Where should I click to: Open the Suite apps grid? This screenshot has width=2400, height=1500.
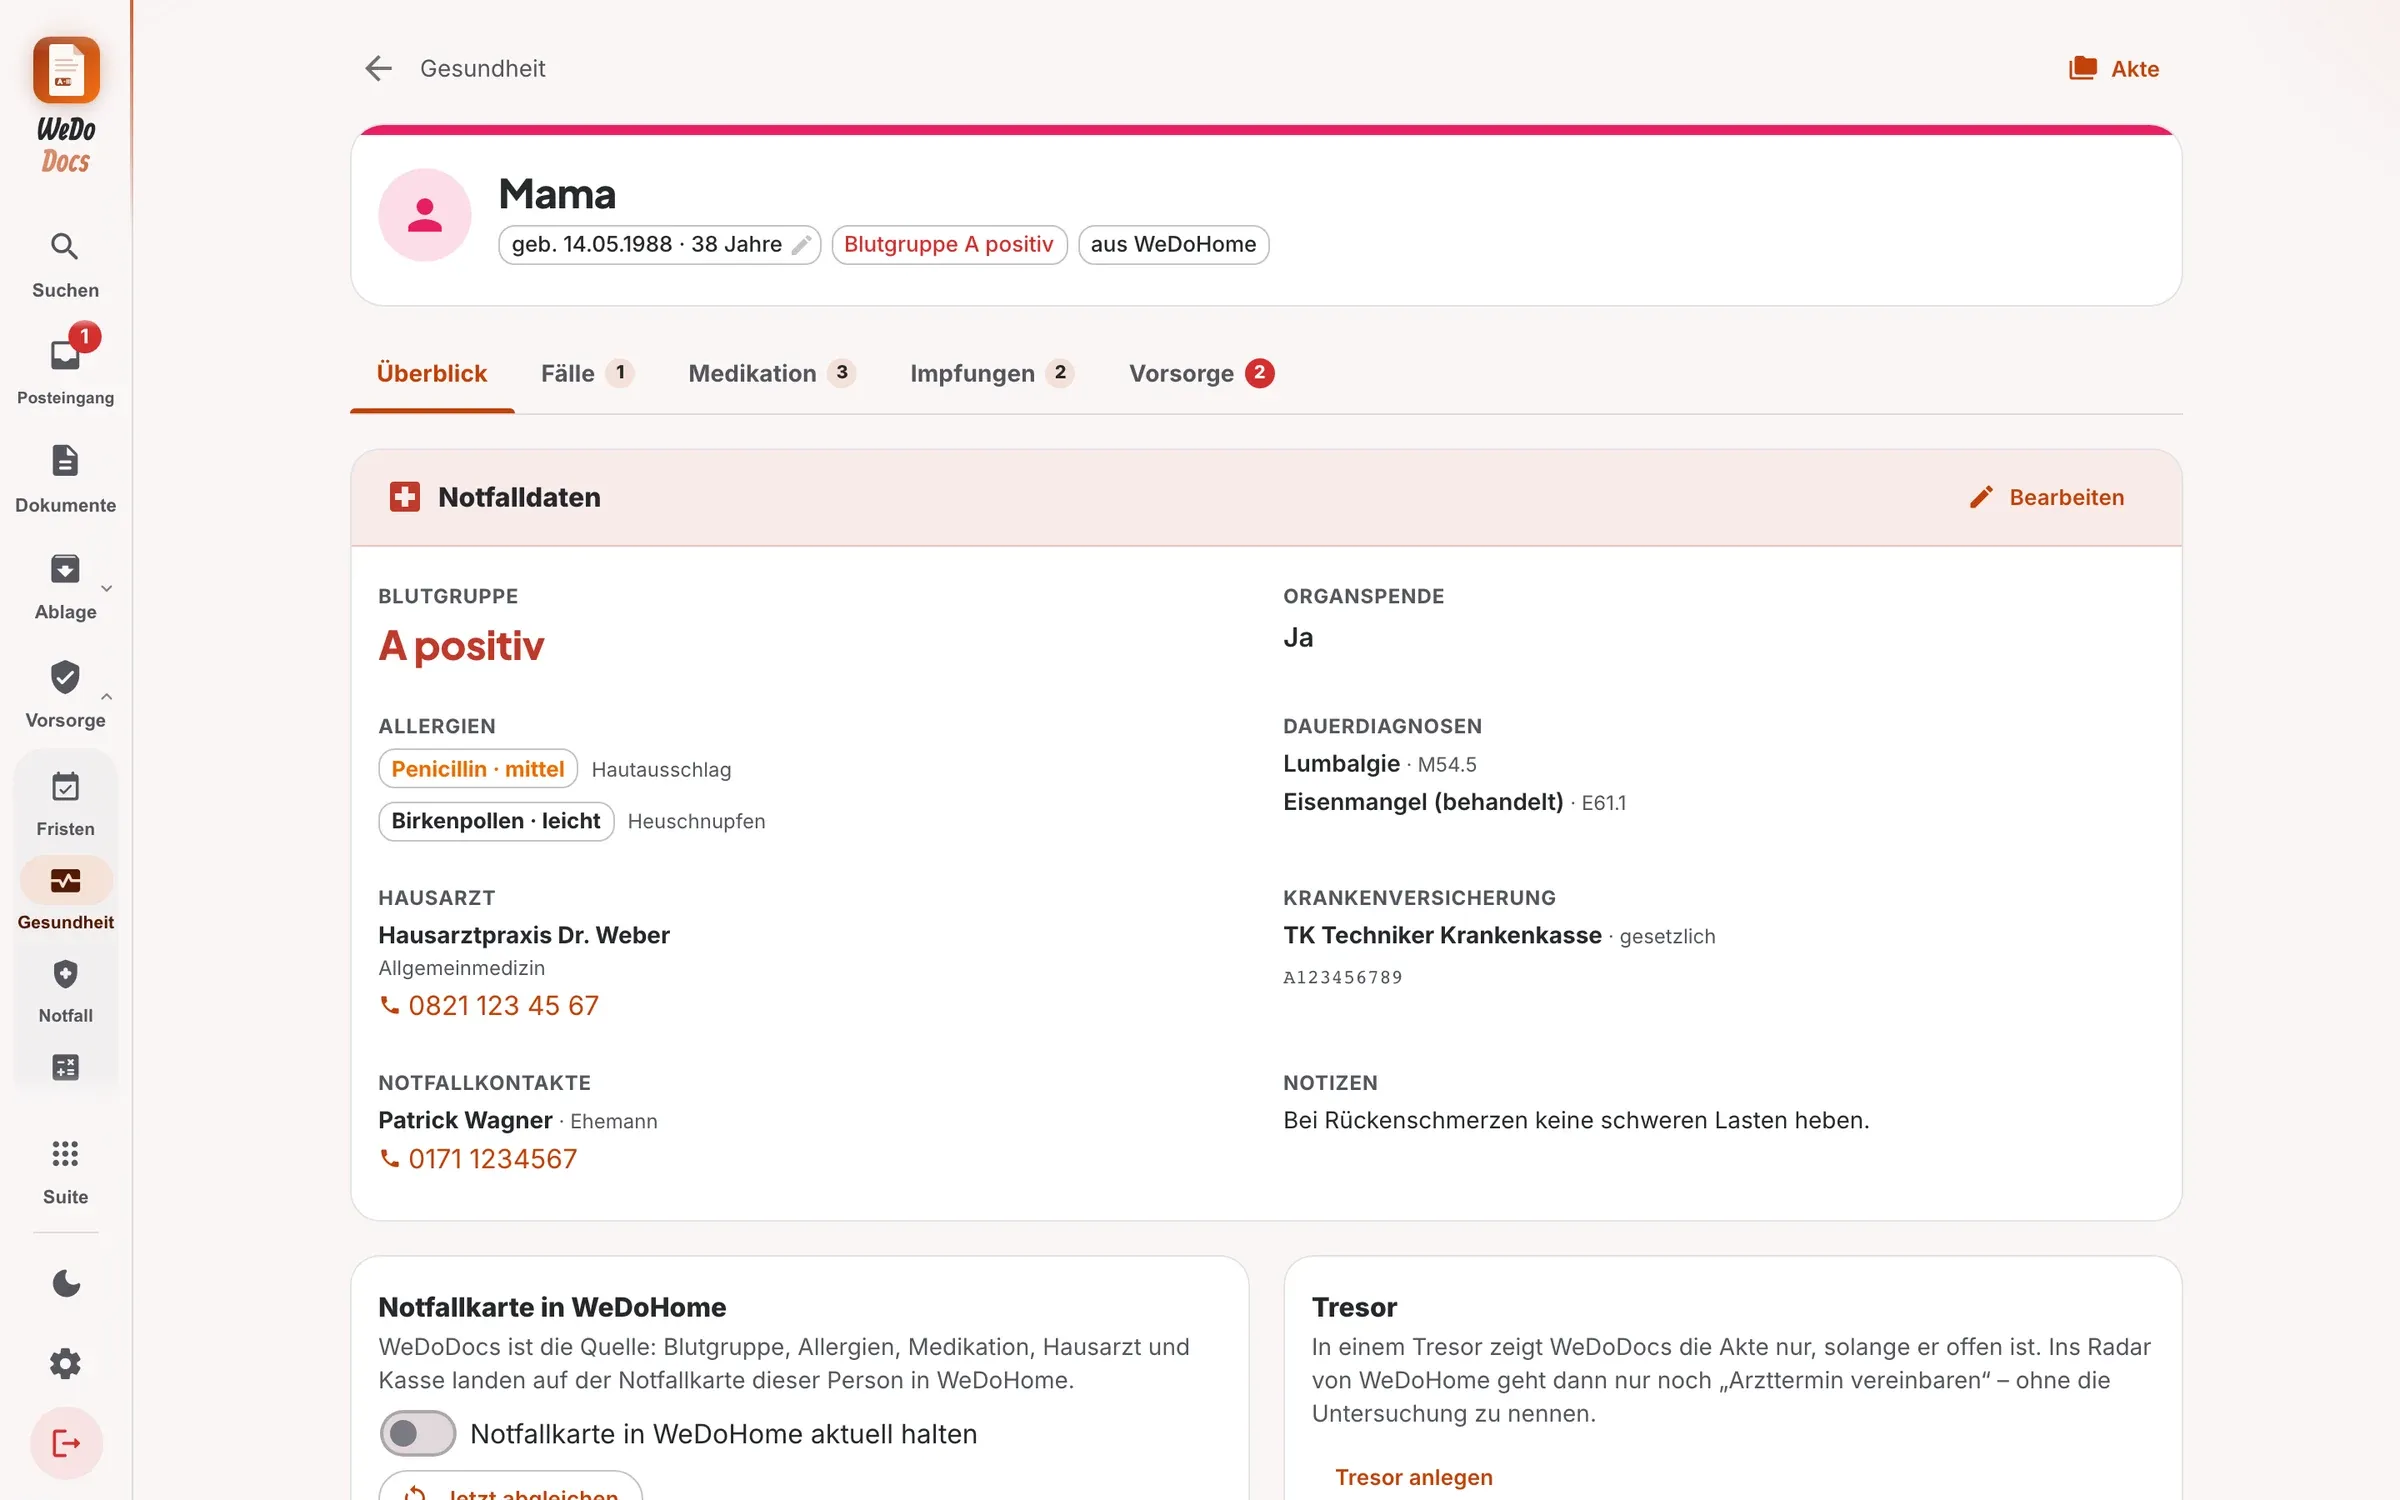[65, 1154]
